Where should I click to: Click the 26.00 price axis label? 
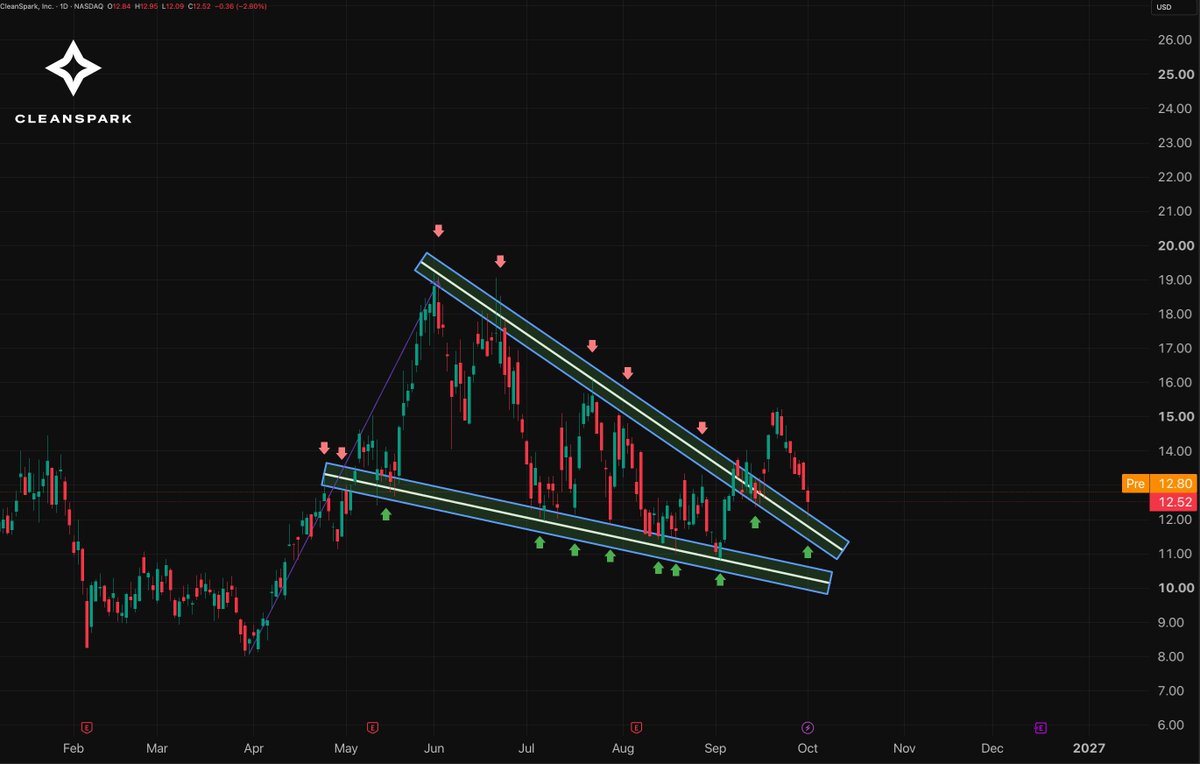click(x=1177, y=40)
